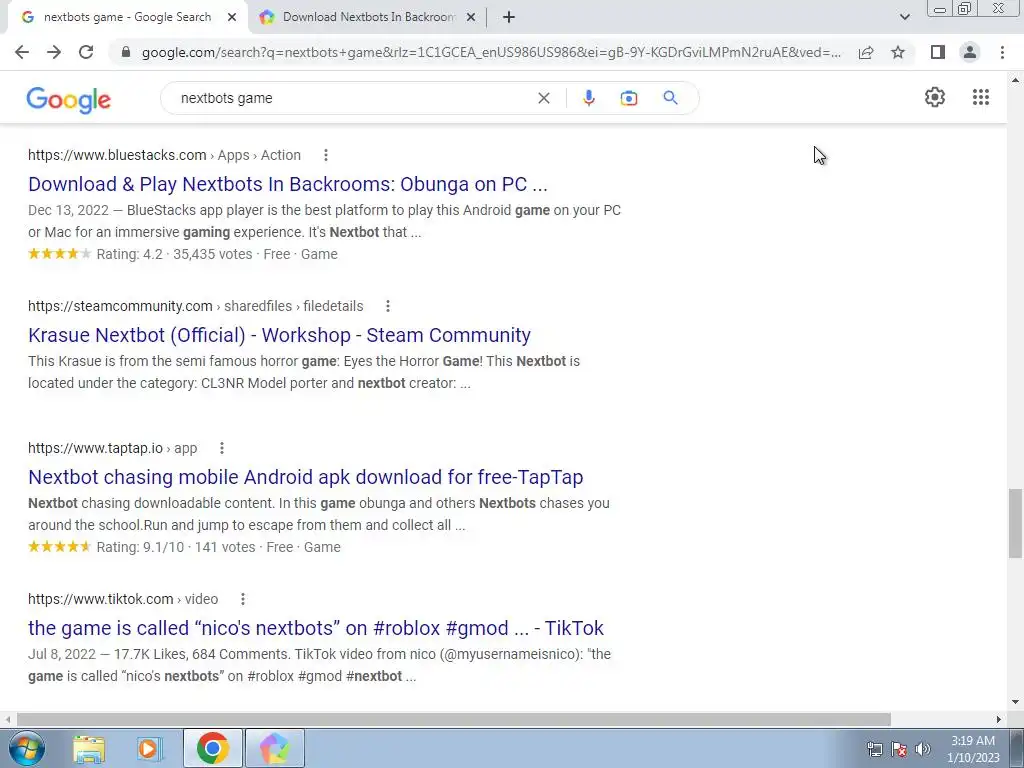Click the address bar URL

pos(491,52)
